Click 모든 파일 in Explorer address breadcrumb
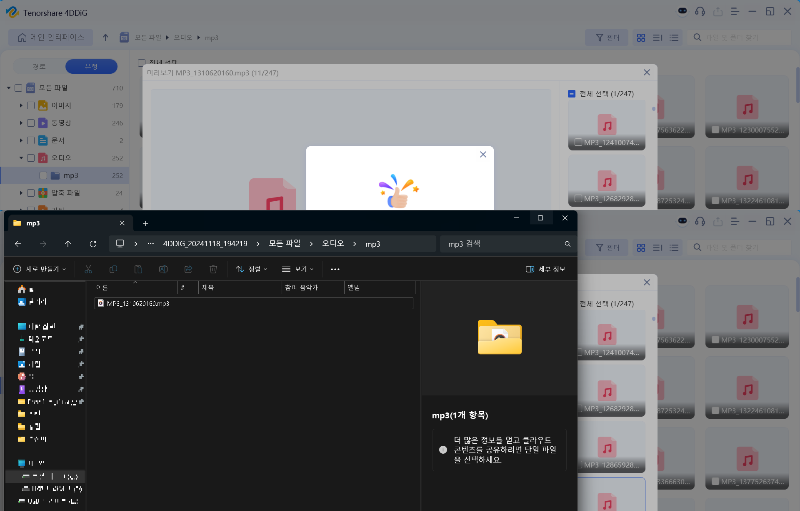Screen dimensions: 800x511 [284, 244]
